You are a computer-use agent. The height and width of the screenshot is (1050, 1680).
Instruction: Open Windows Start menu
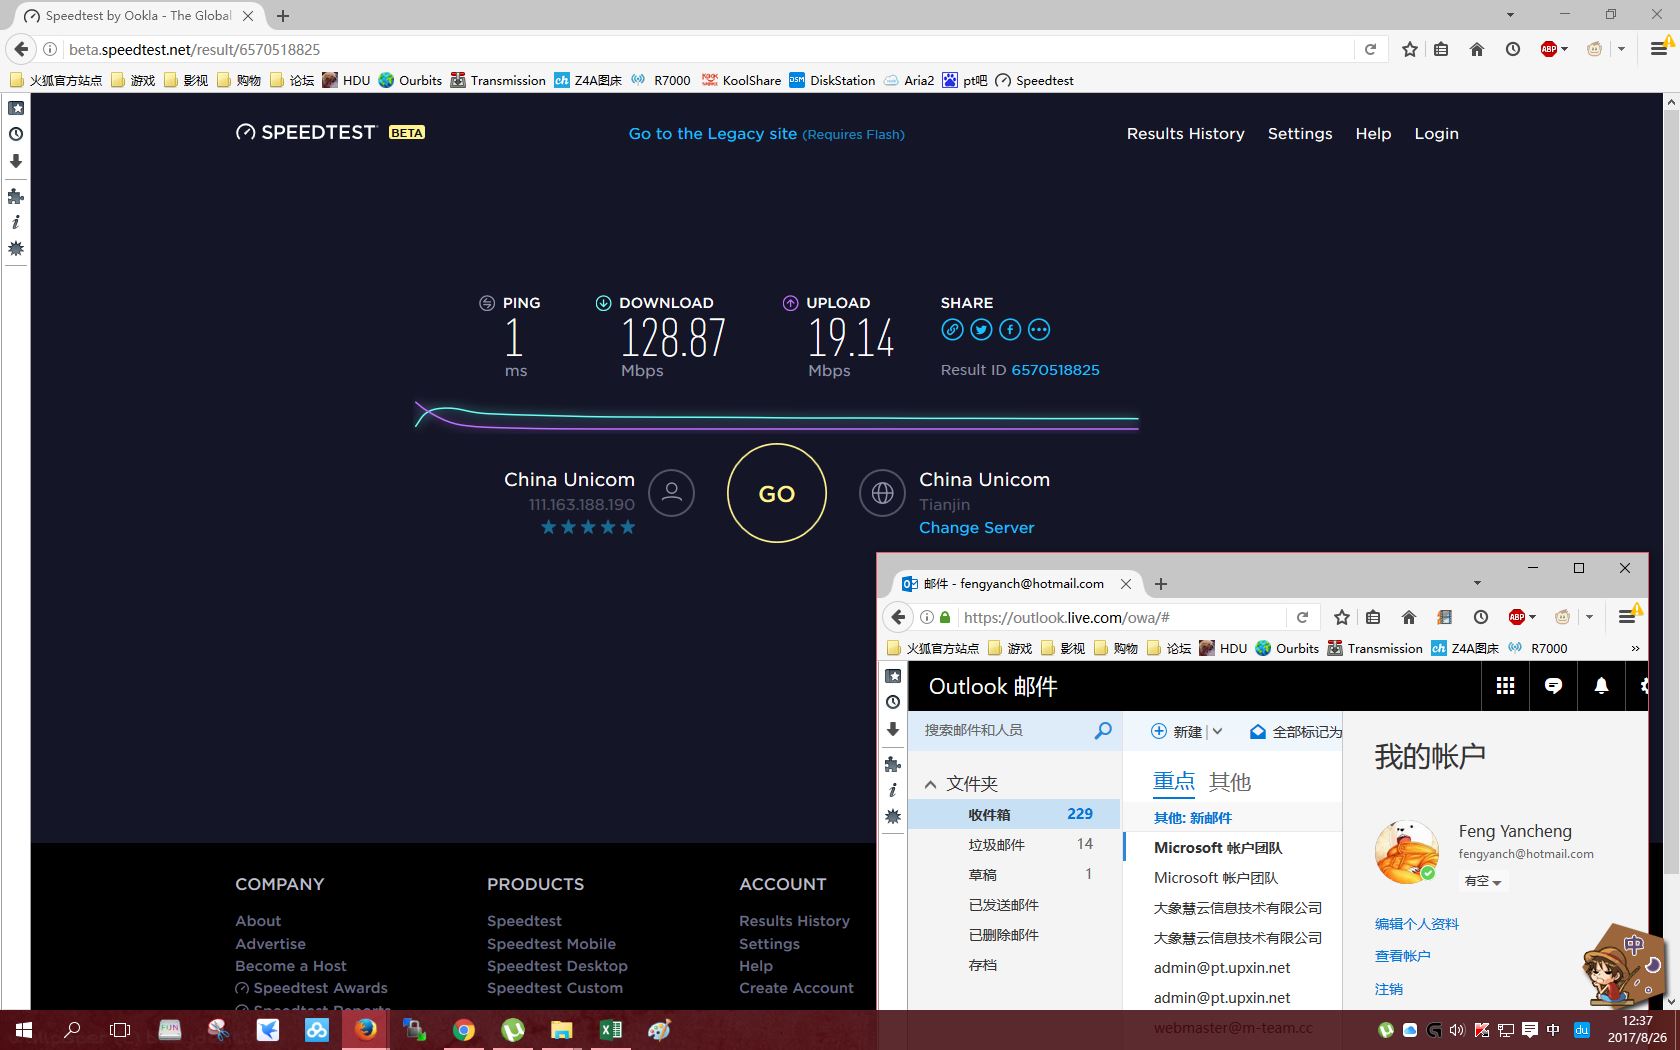pos(24,1029)
